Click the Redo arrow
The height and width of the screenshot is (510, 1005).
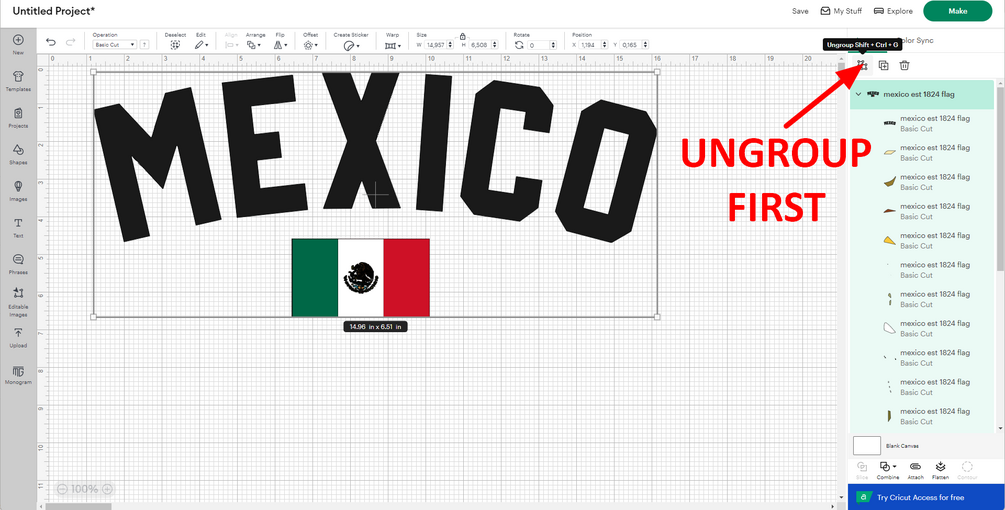71,42
